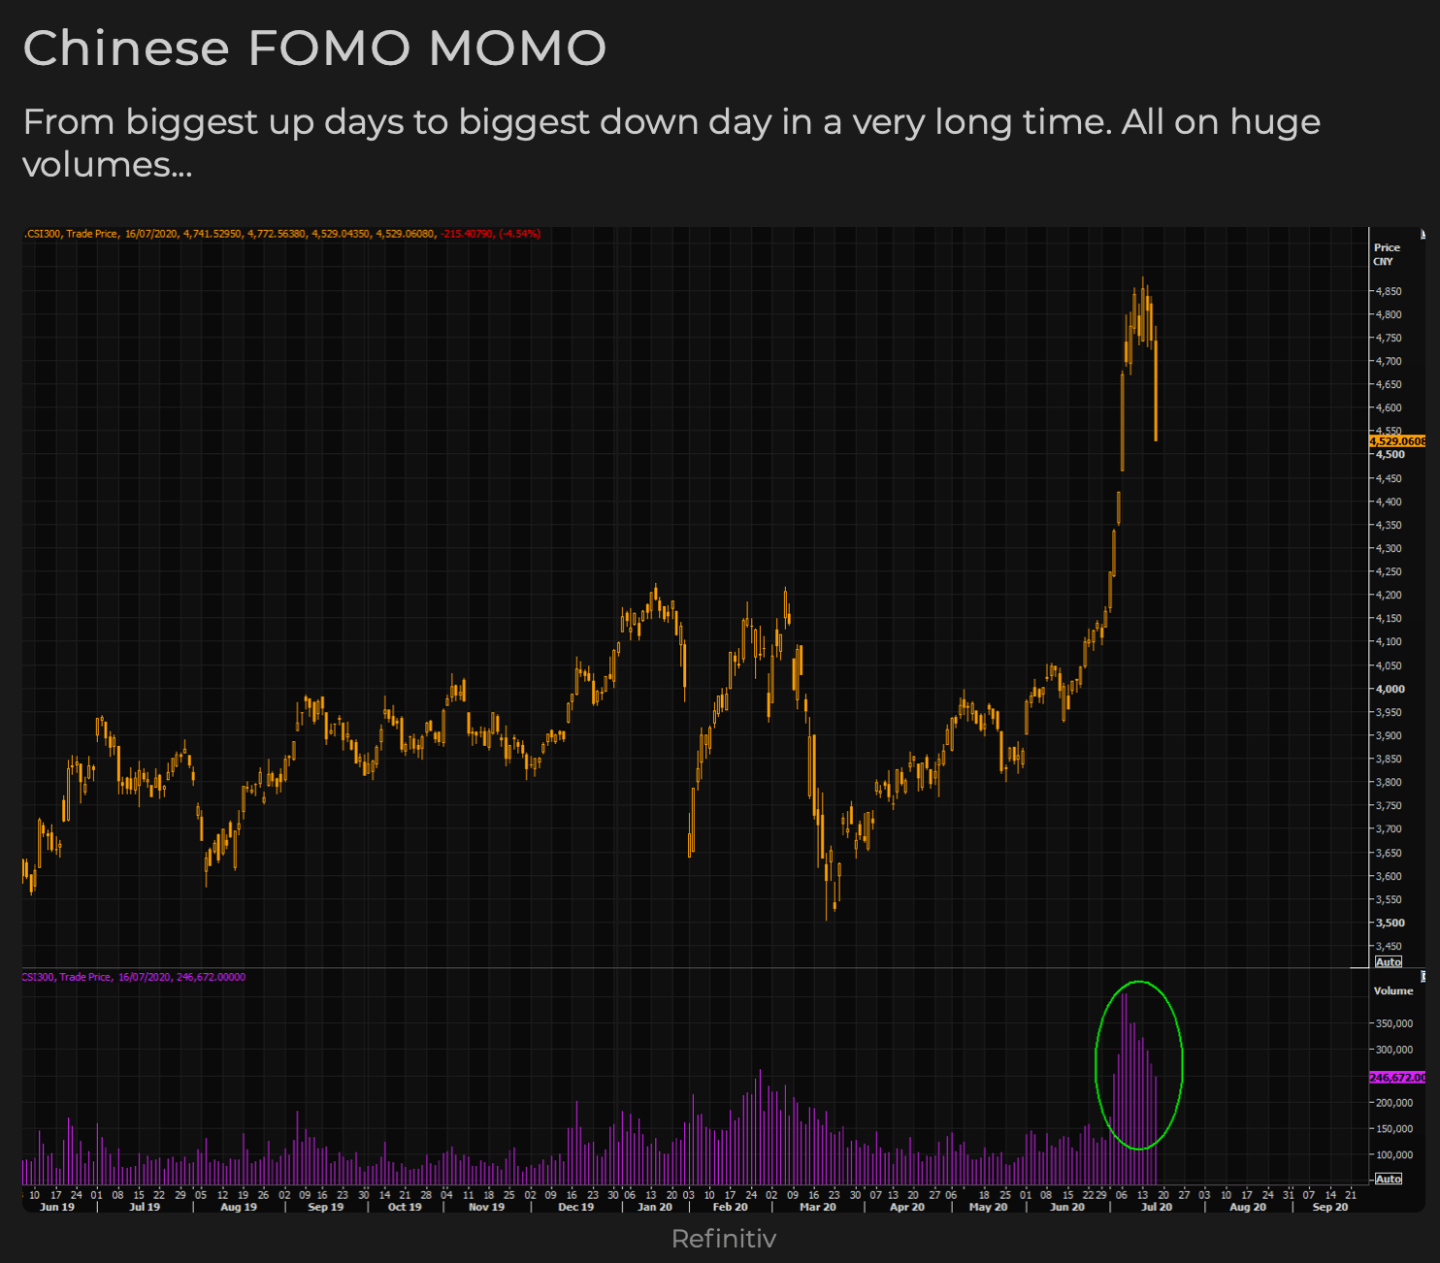
Task: Click the magenta 246,672 volume value tag
Action: coord(1397,1077)
